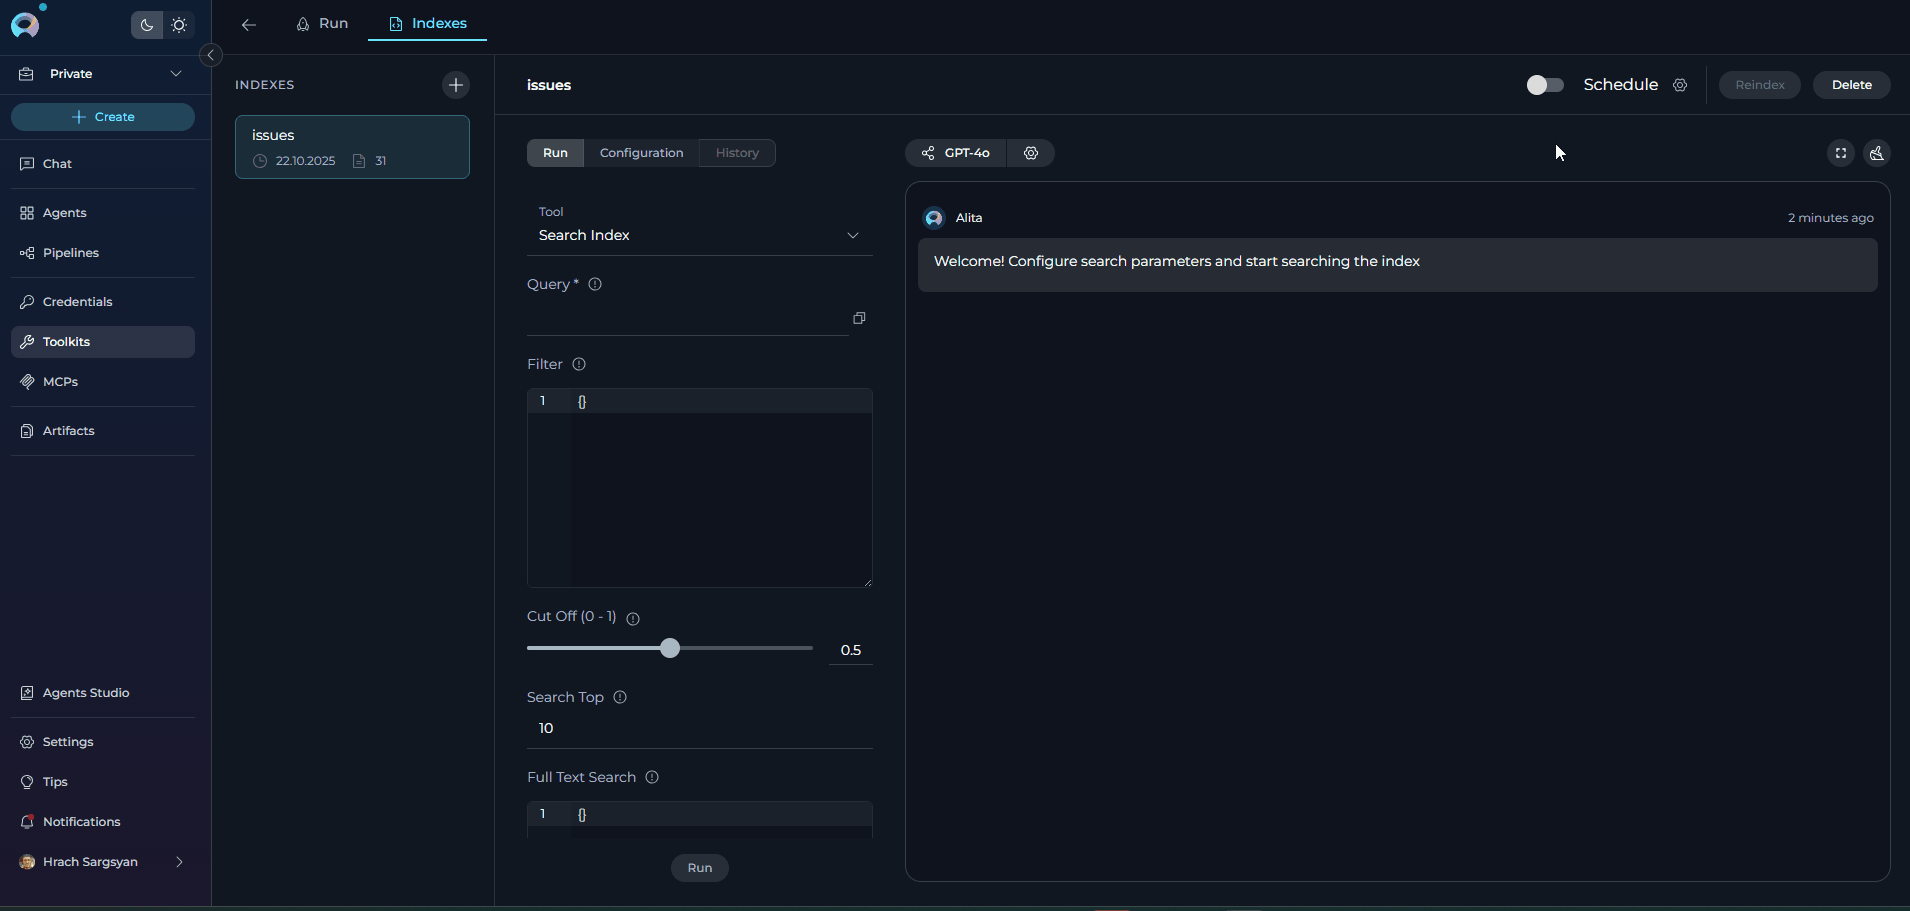
Task: Switch to the Configuration tab
Action: pos(642,153)
